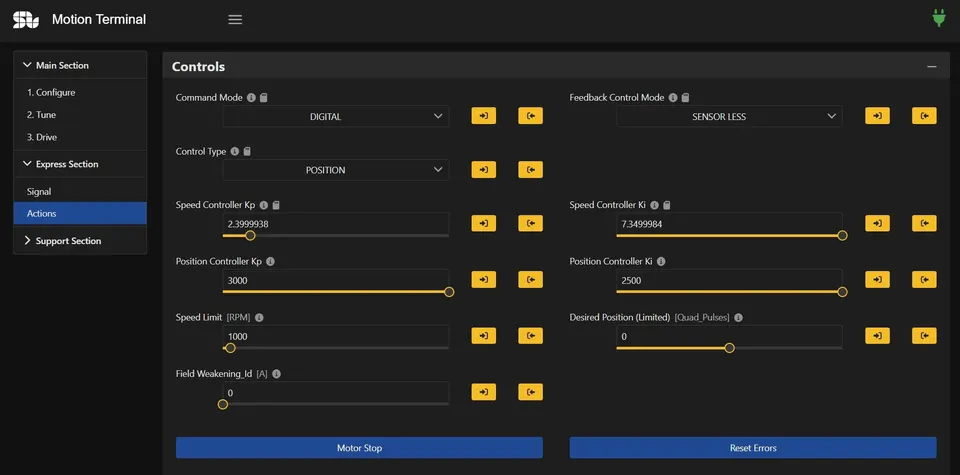Open the Feedback Control Mode dropdown showing SENSOR LESS
This screenshot has width=960, height=475.
click(x=729, y=116)
